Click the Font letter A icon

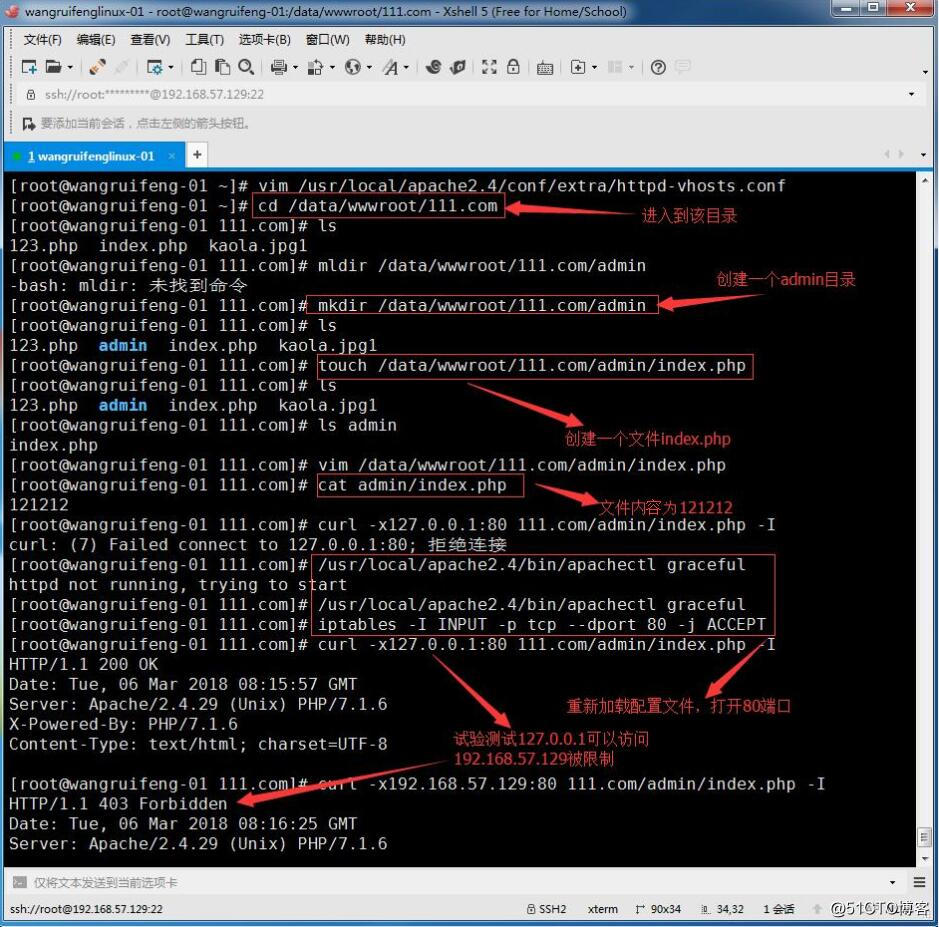[390, 67]
